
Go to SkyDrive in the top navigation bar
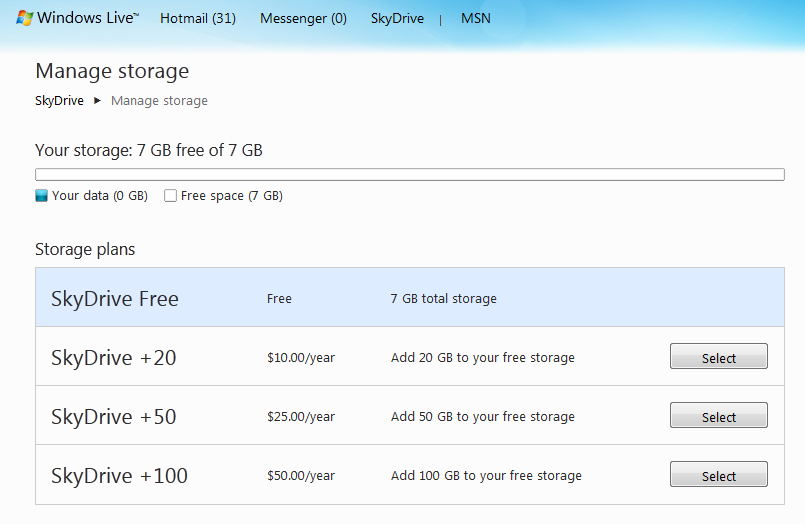397,18
